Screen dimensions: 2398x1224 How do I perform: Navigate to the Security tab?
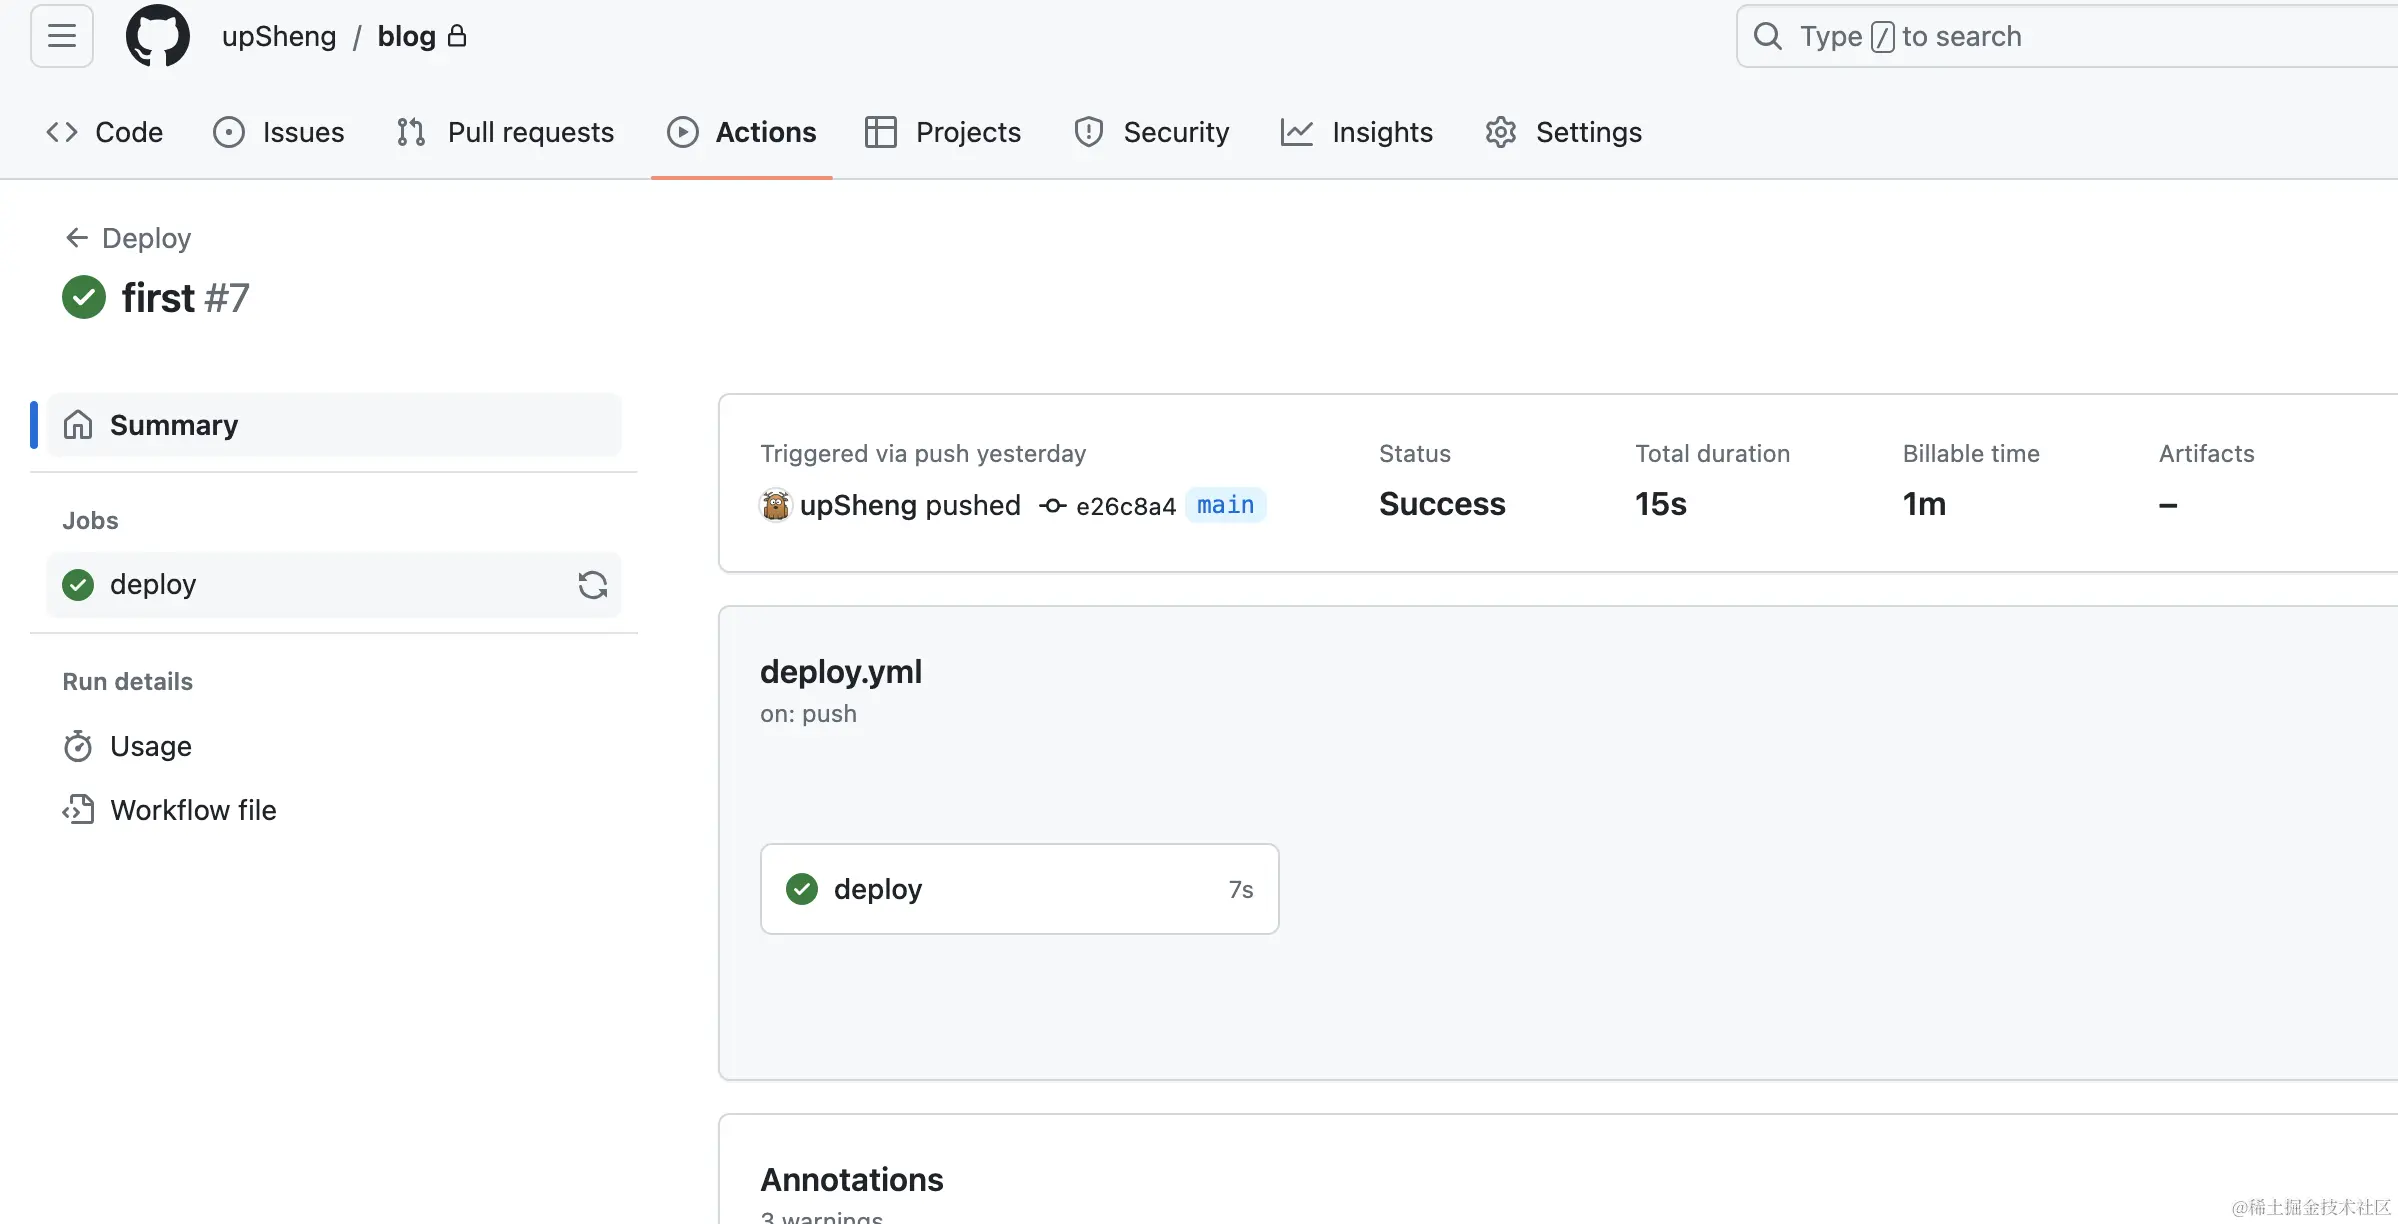click(1151, 132)
